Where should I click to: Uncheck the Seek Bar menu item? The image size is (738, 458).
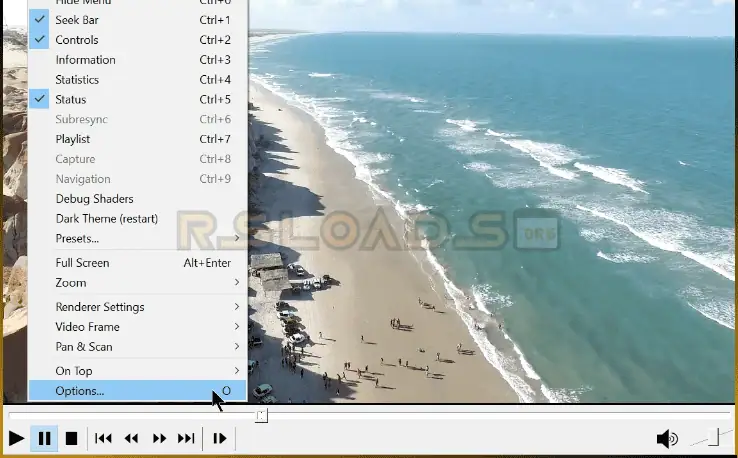click(x=137, y=20)
